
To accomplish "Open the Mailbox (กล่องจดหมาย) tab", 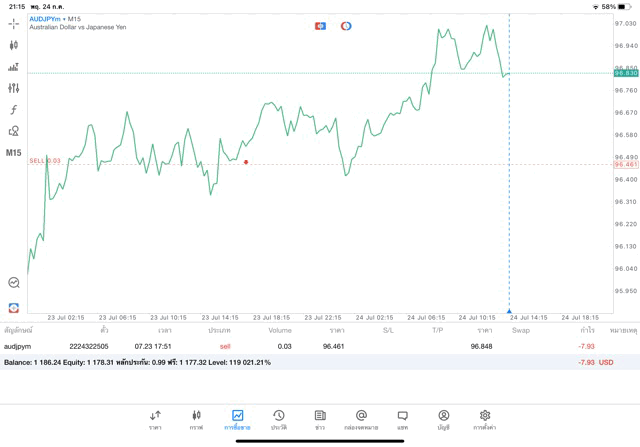I will point(361,419).
